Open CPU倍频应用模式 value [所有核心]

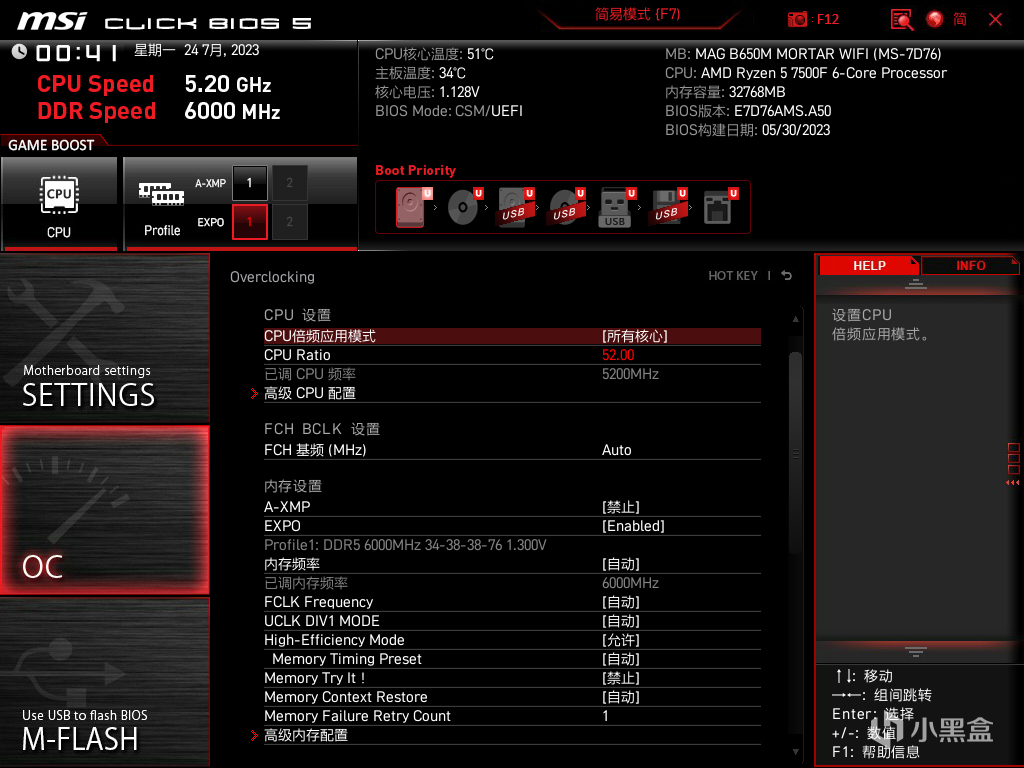coord(635,336)
